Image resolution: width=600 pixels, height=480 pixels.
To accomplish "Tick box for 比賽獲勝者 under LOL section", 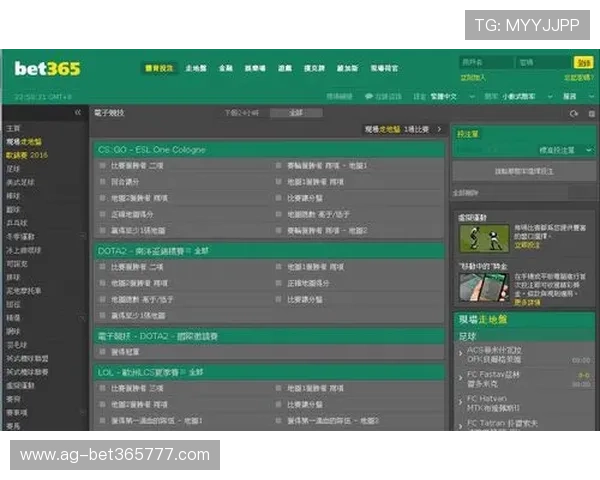I will pos(102,388).
